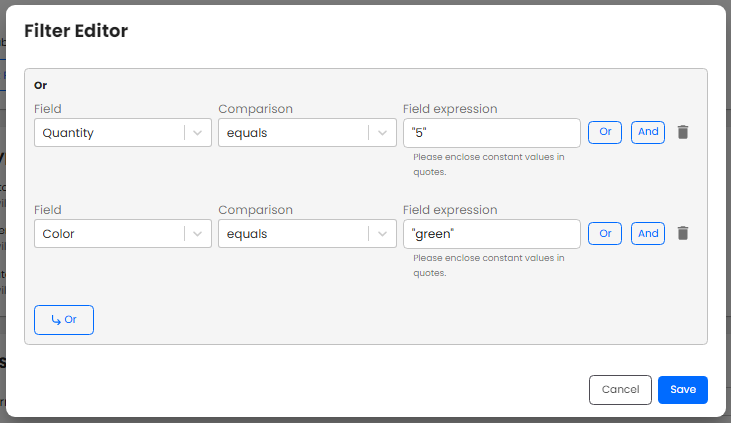The height and width of the screenshot is (423, 731).
Task: Focus the field expression input containing "green"
Action: [x=492, y=234]
